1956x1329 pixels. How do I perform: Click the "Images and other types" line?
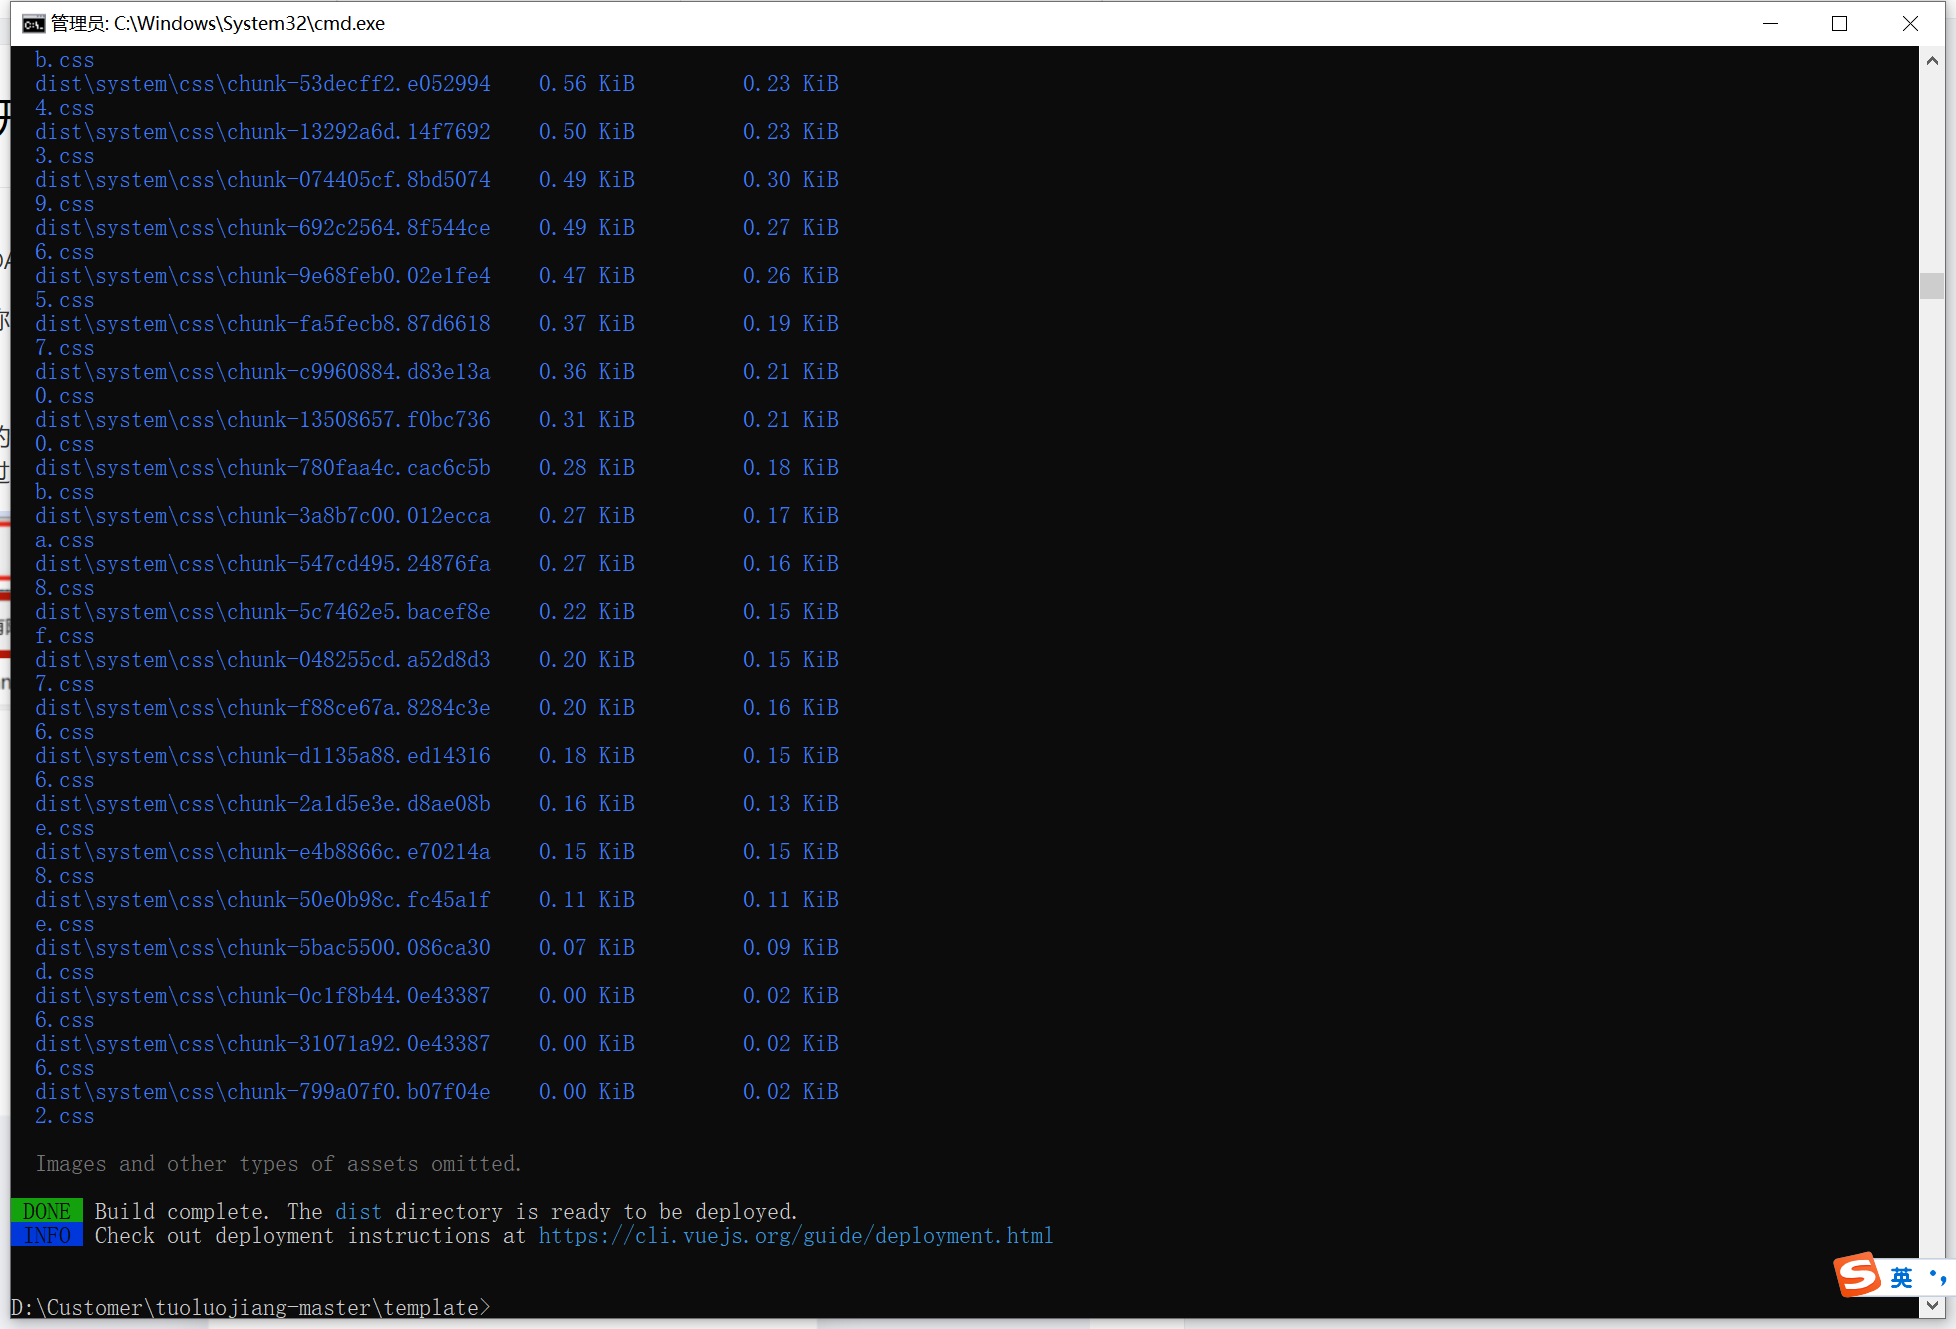(x=278, y=1164)
